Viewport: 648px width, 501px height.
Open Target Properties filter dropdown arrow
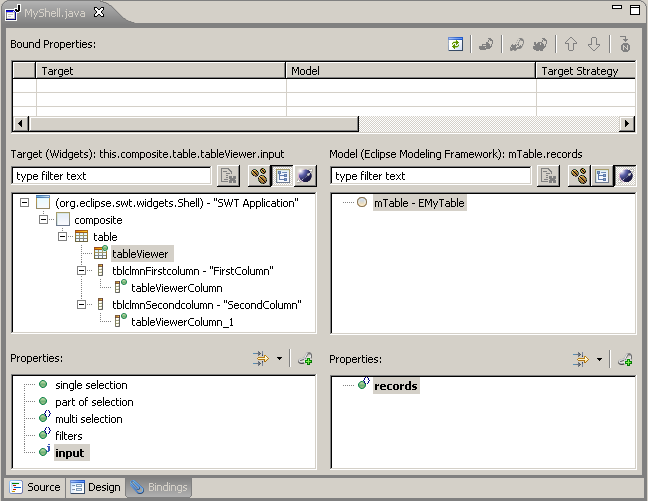279,358
